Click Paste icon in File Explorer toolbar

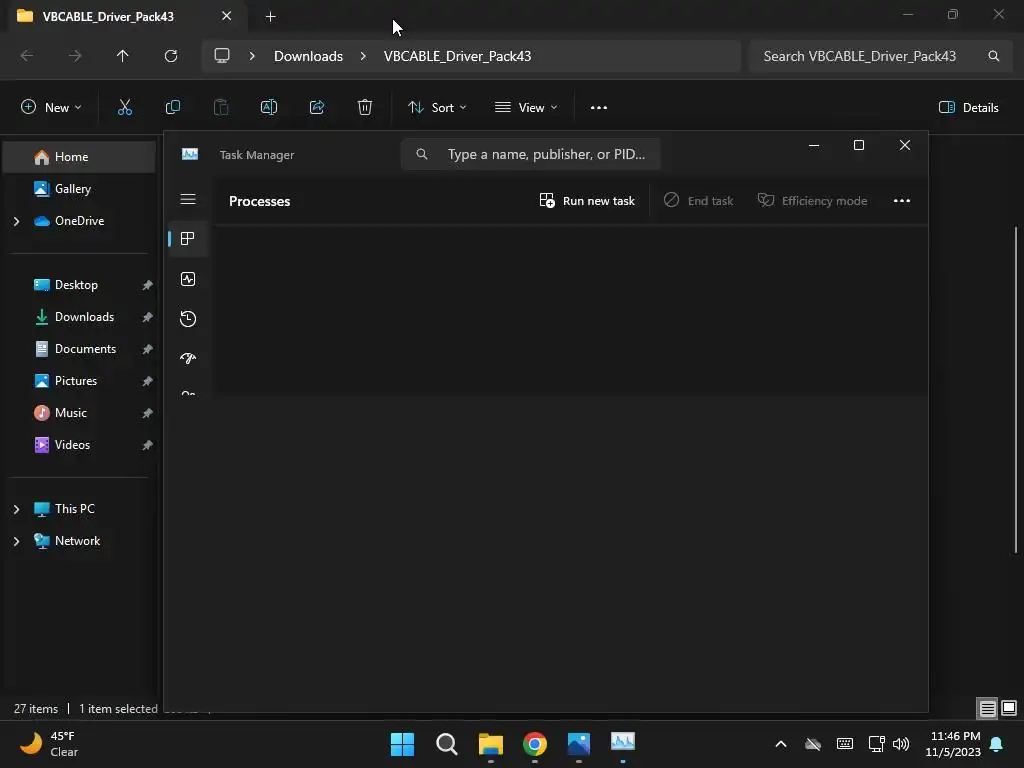[x=221, y=108]
